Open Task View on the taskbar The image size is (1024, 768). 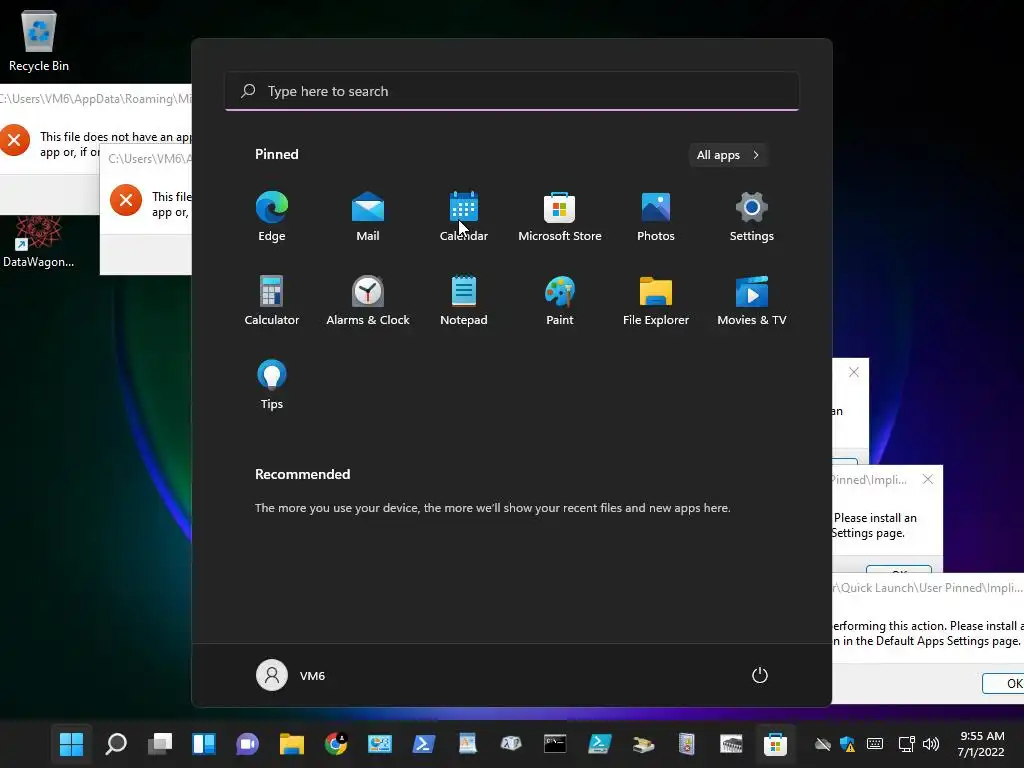pos(159,744)
